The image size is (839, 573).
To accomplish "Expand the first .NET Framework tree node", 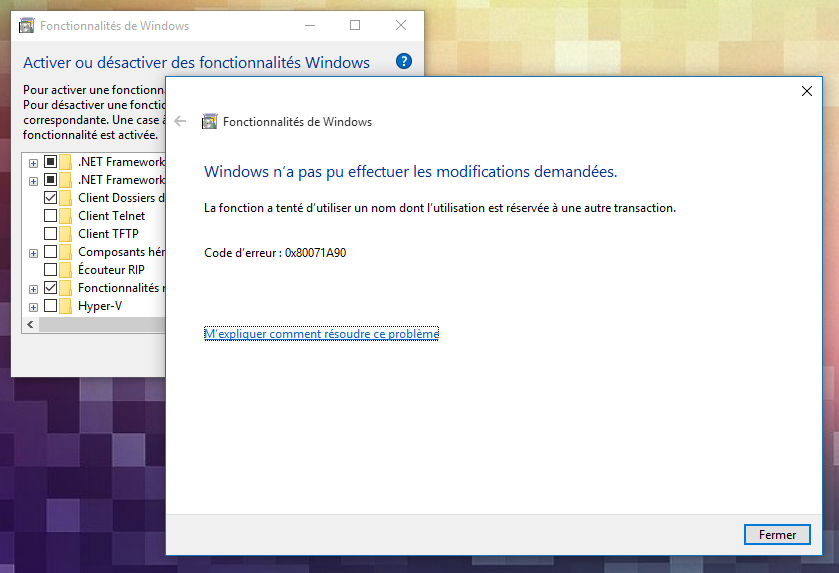I will click(x=33, y=163).
